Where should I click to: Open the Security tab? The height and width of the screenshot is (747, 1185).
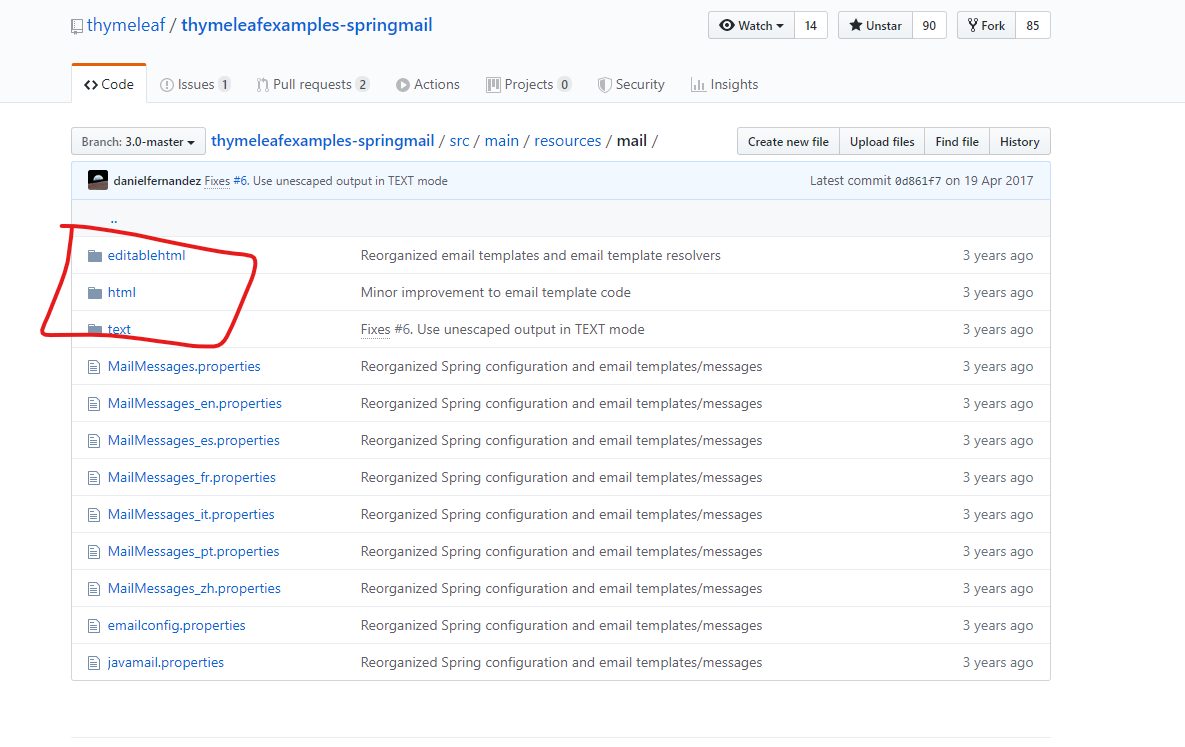631,85
